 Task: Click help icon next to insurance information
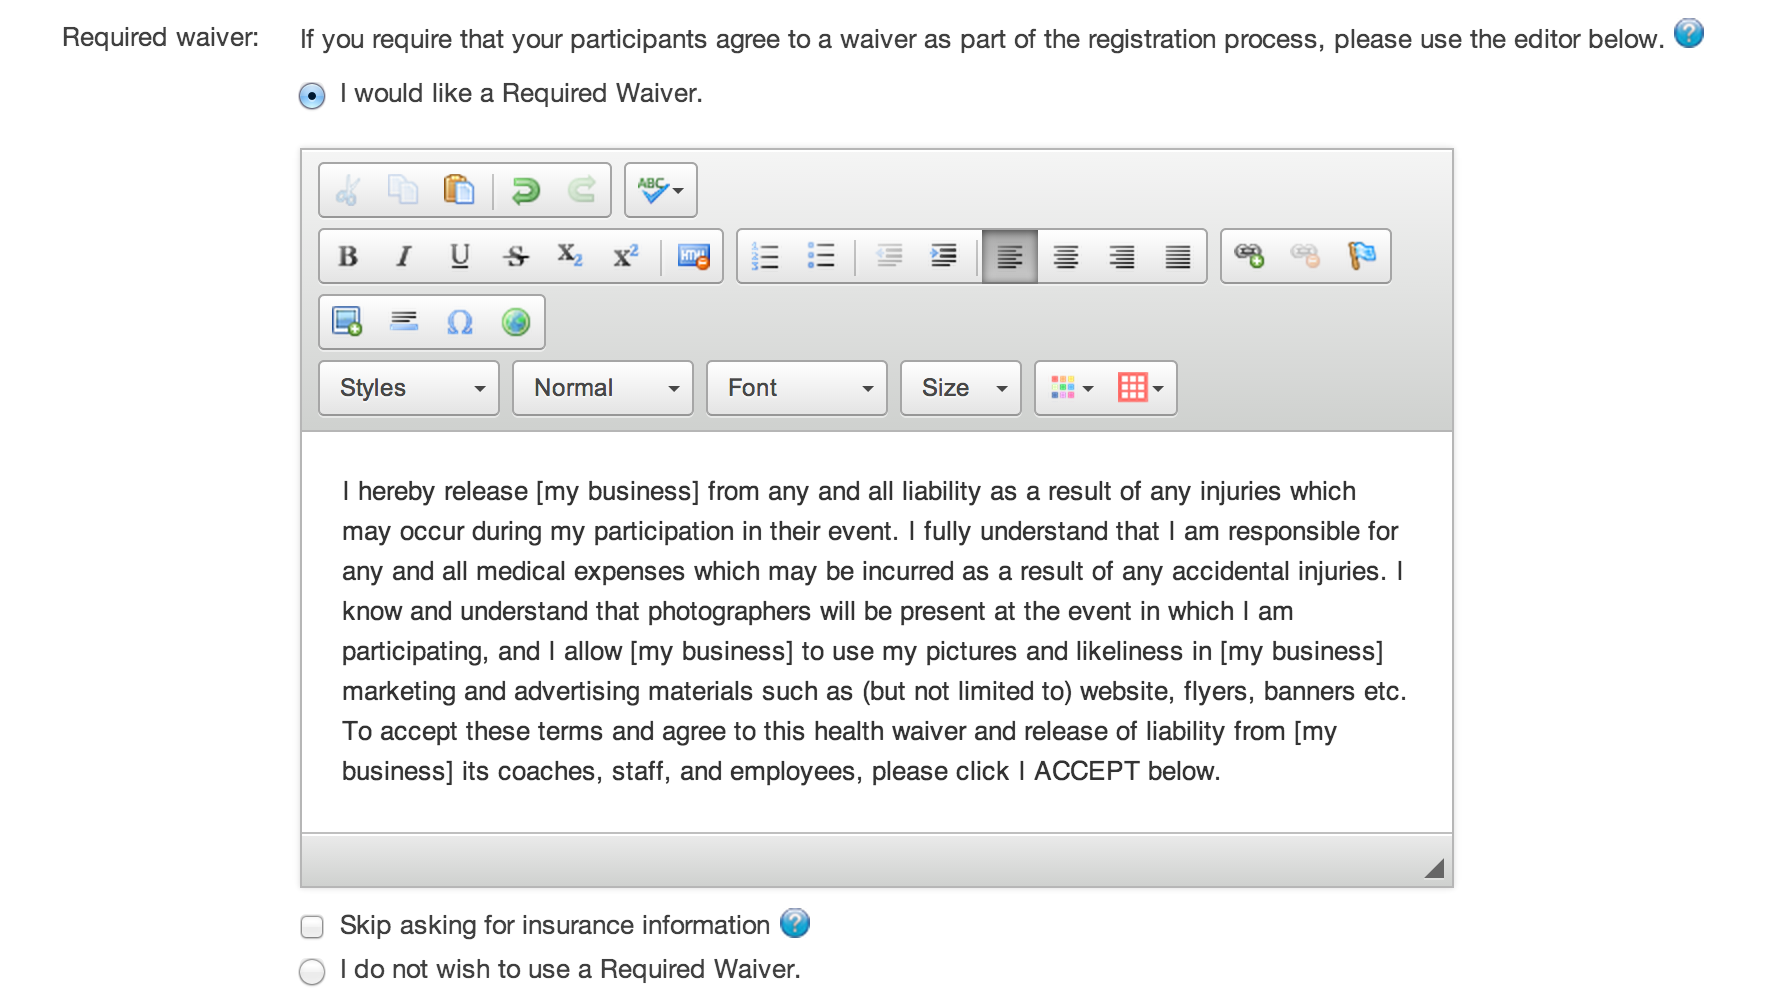(x=795, y=923)
